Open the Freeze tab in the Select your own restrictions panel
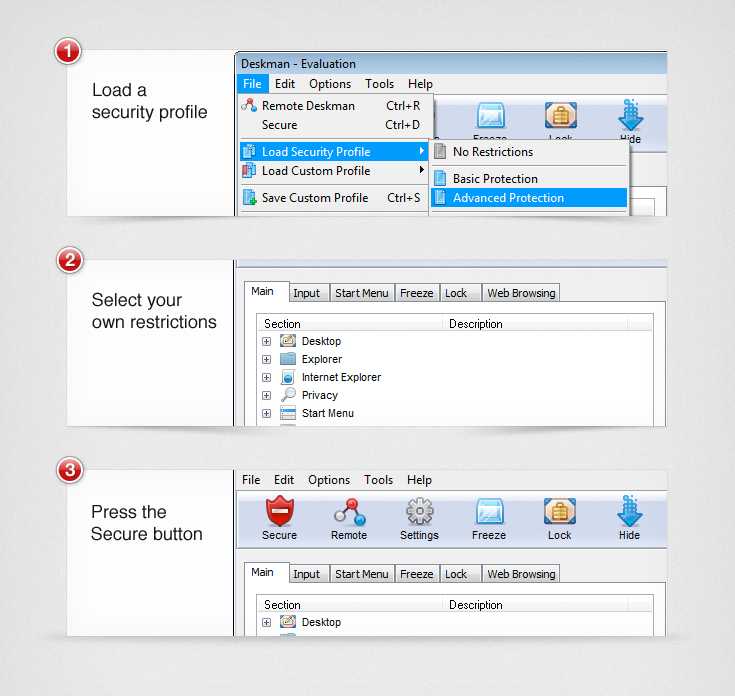 (416, 293)
